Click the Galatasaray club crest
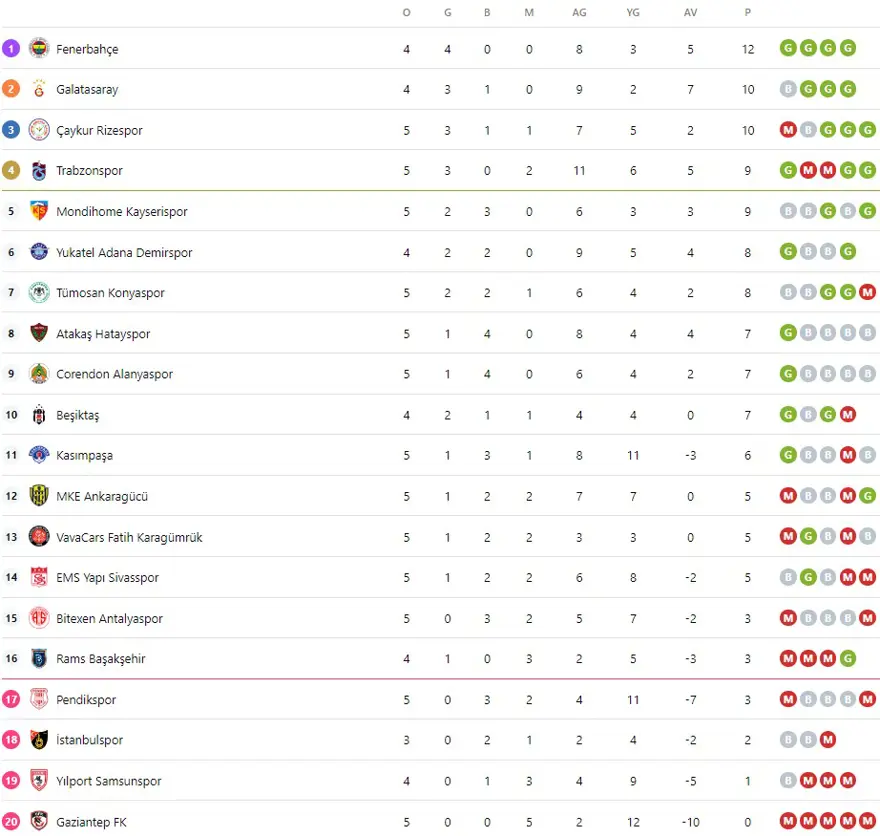The width and height of the screenshot is (880, 836). [39, 89]
